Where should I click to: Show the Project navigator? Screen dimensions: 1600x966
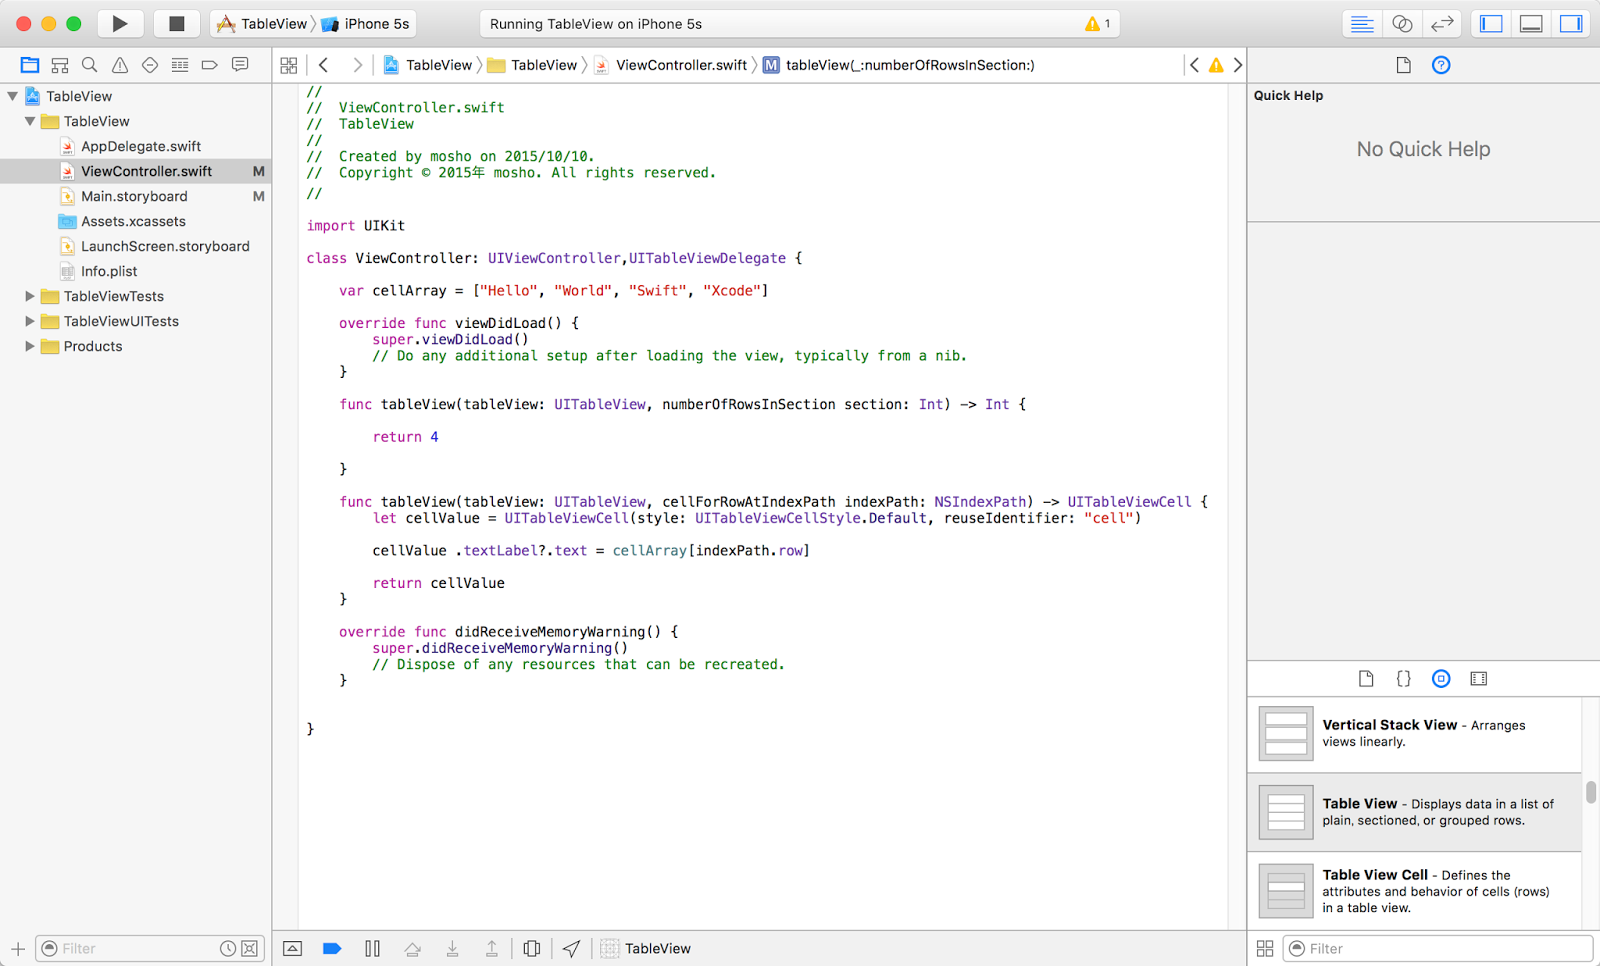tap(30, 65)
